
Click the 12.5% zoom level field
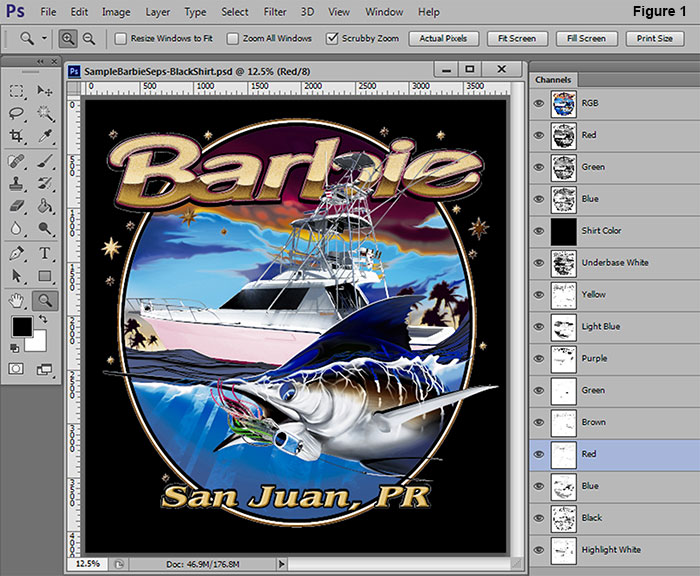pyautogui.click(x=88, y=564)
